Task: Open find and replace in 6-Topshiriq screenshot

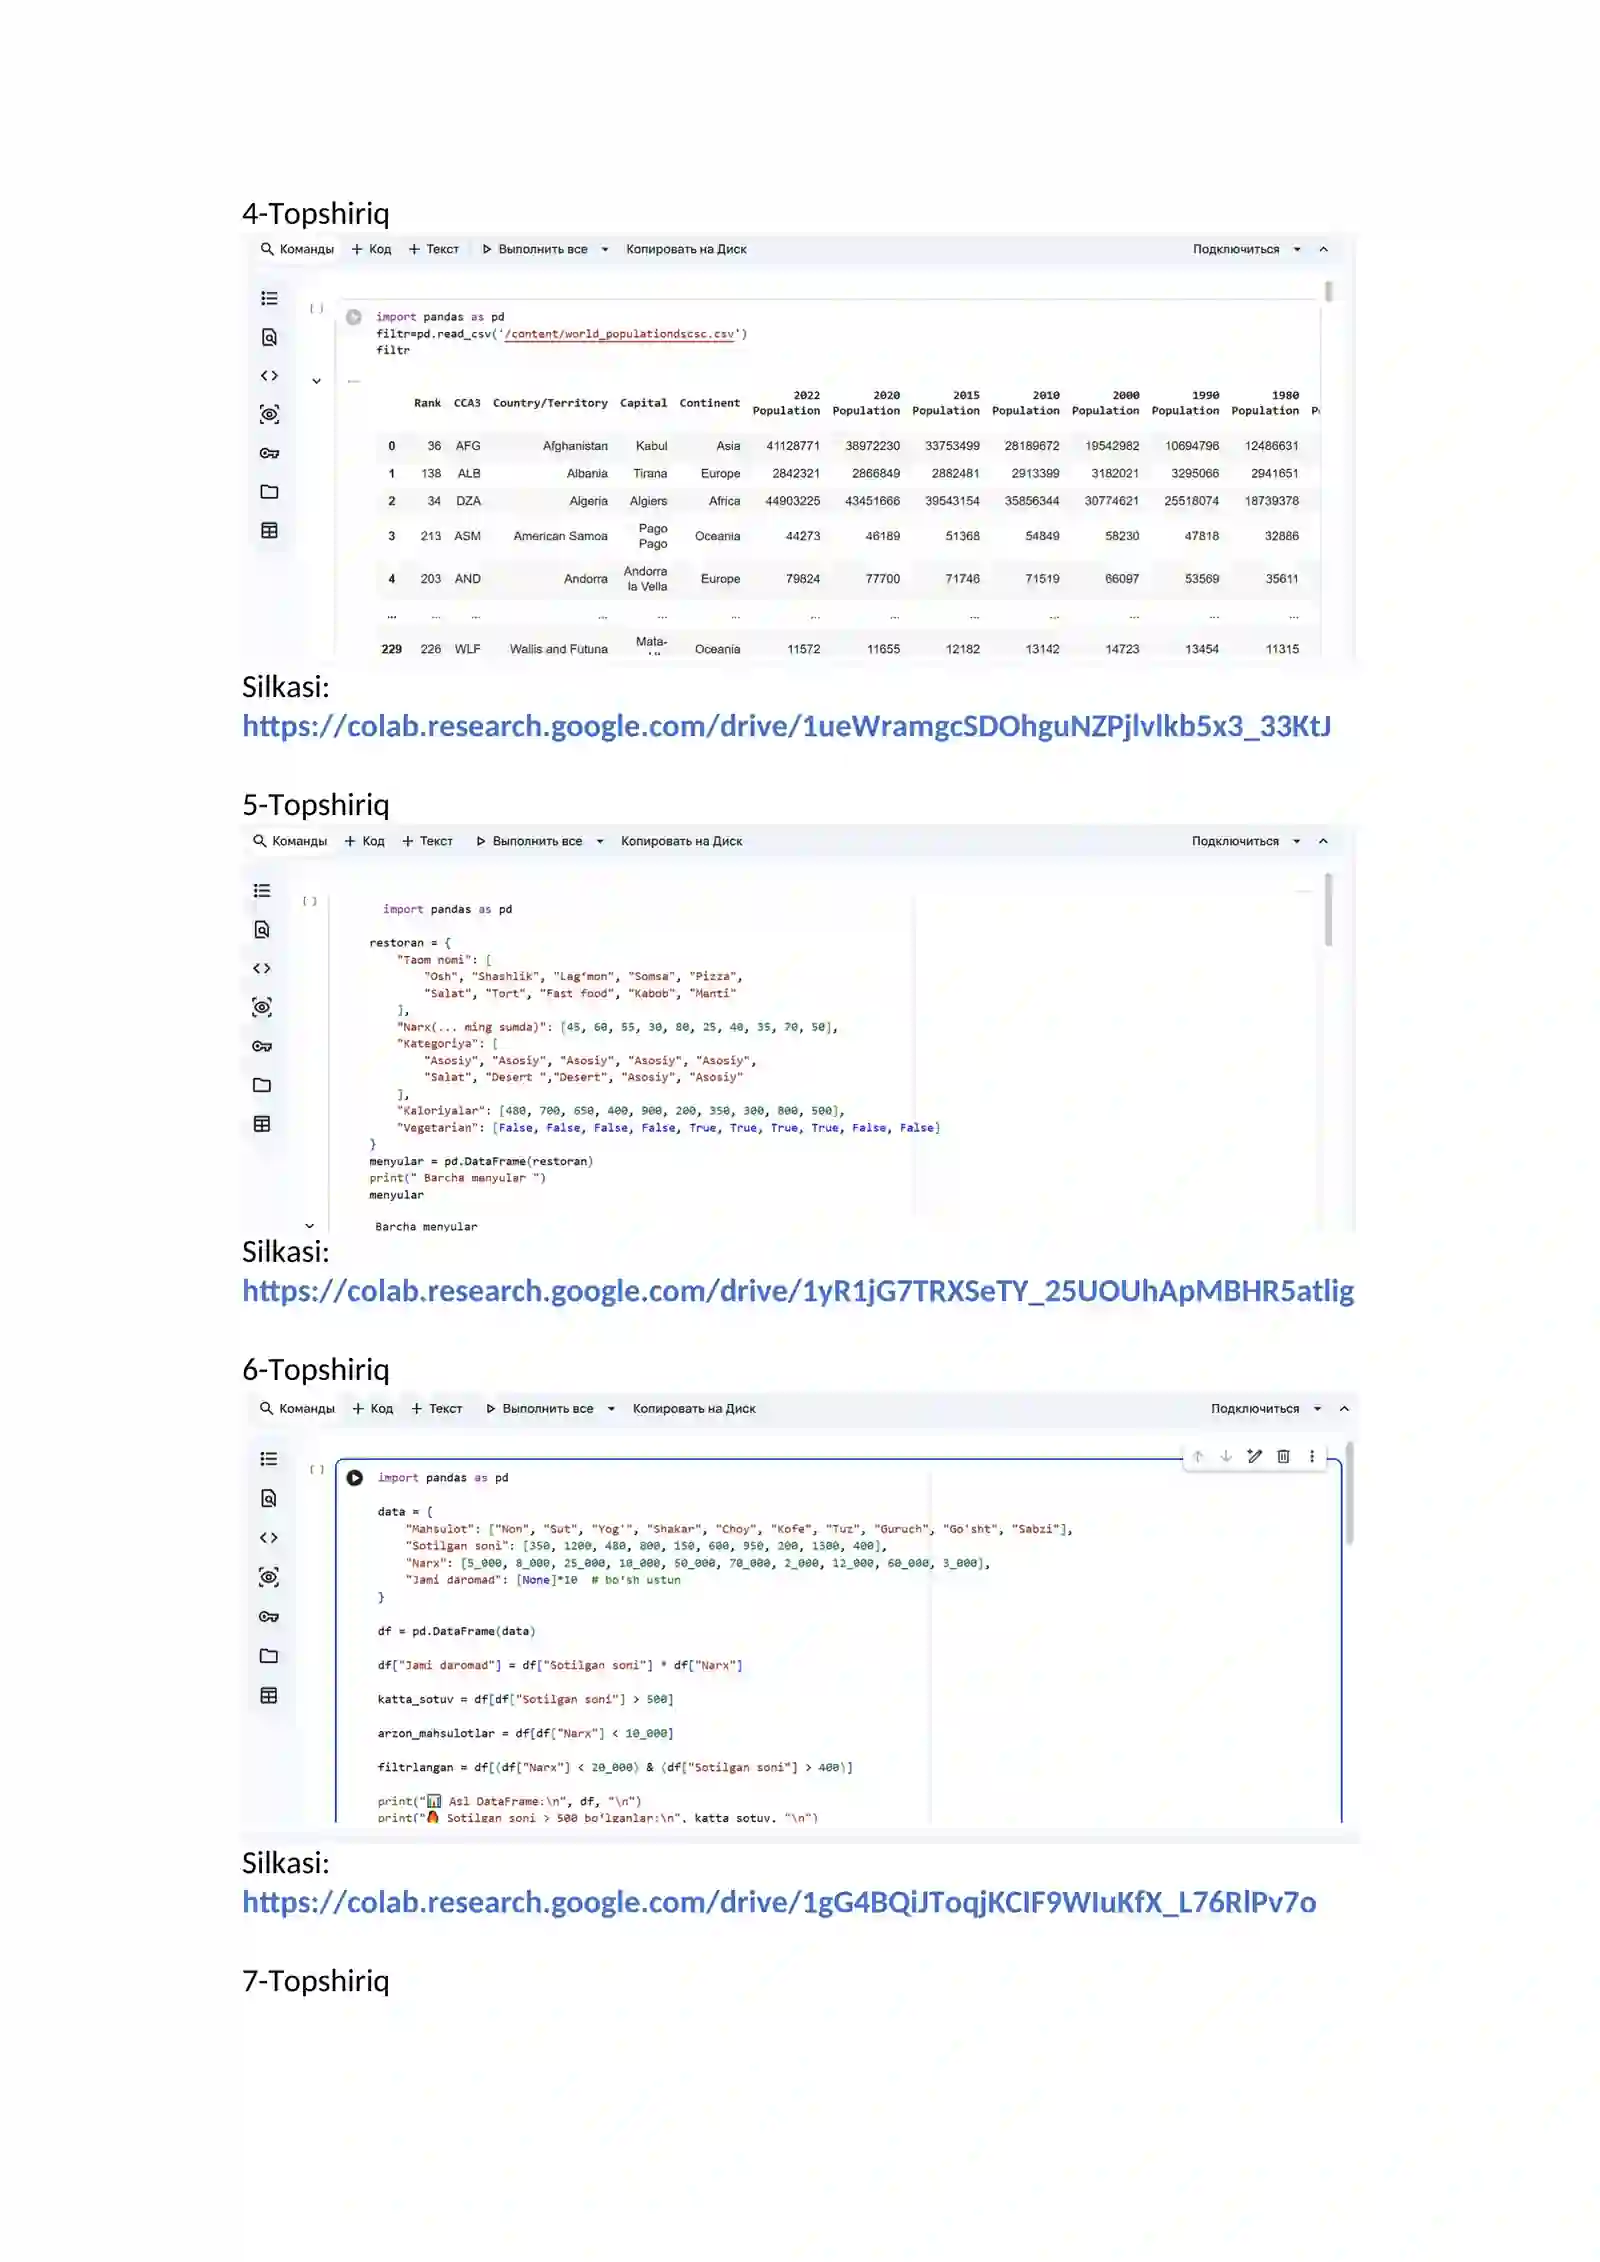Action: [x=269, y=1498]
